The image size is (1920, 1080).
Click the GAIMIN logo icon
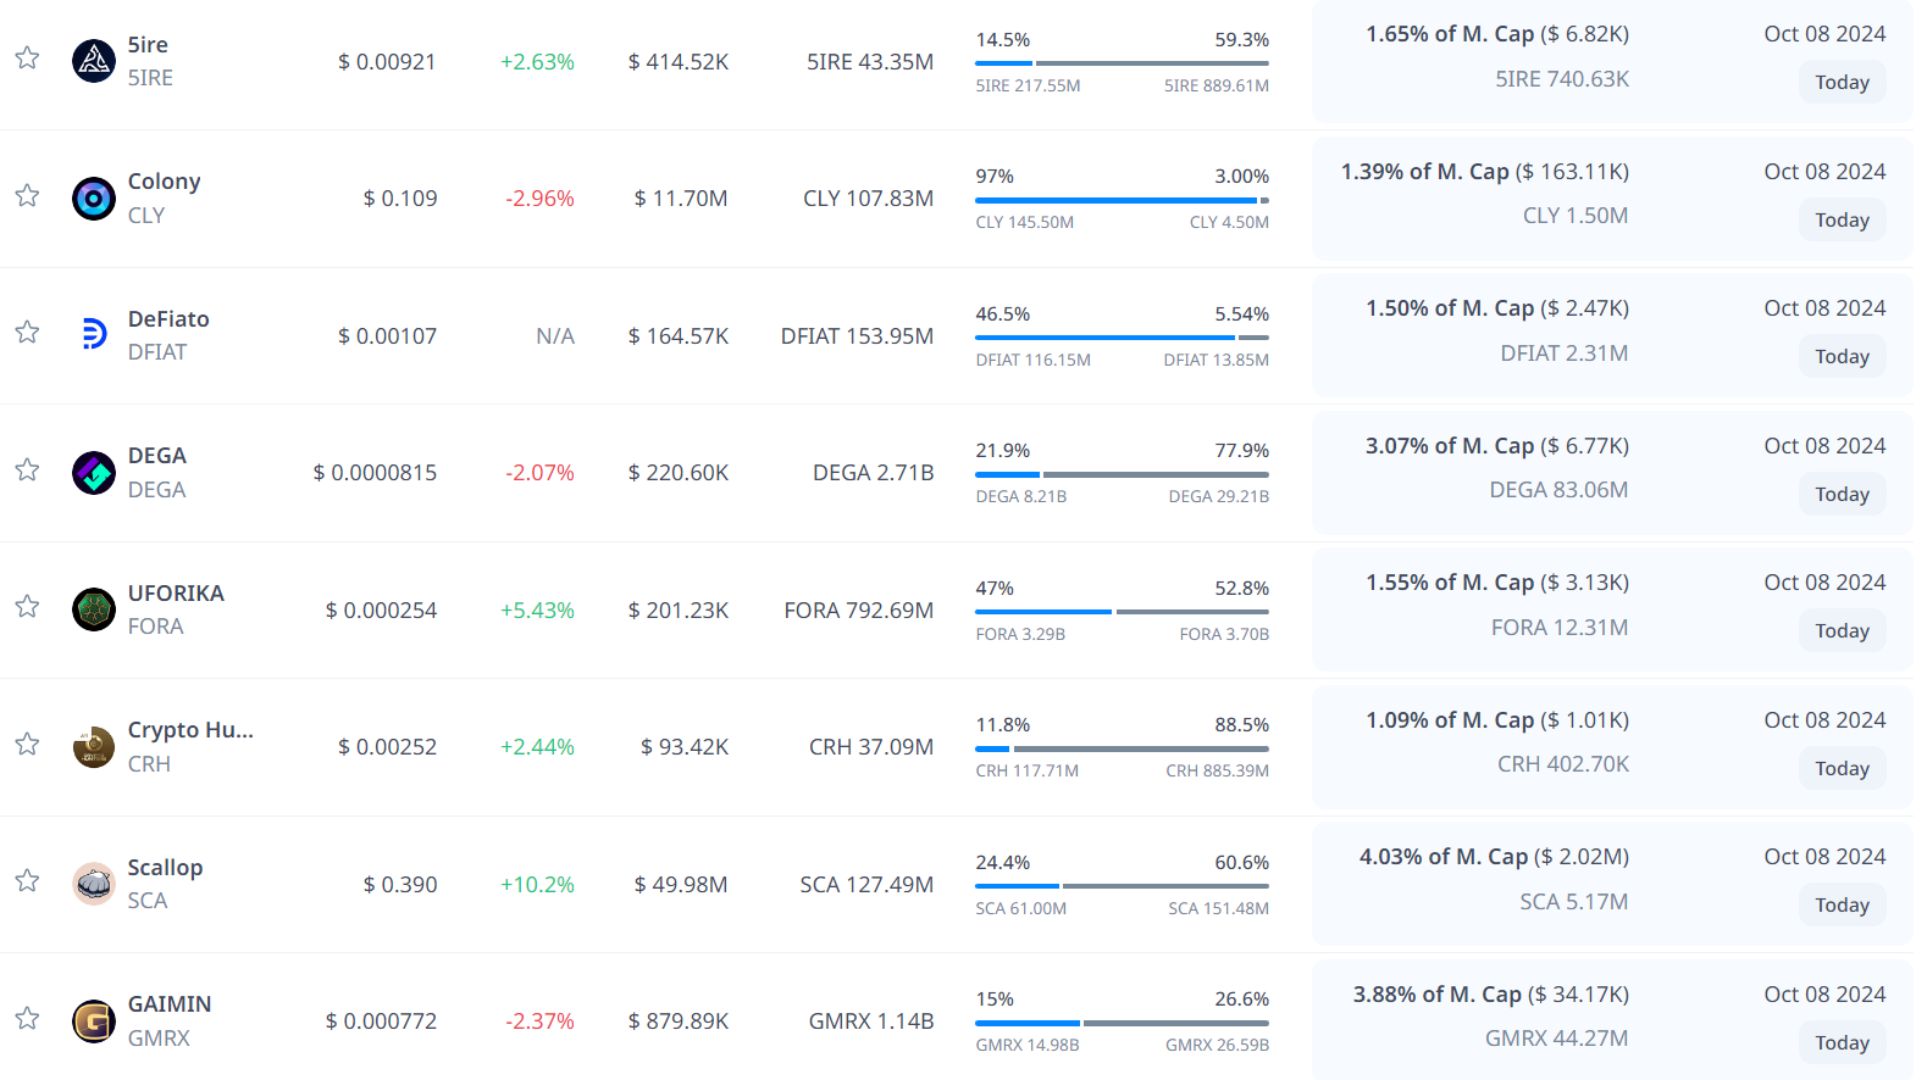(94, 1020)
